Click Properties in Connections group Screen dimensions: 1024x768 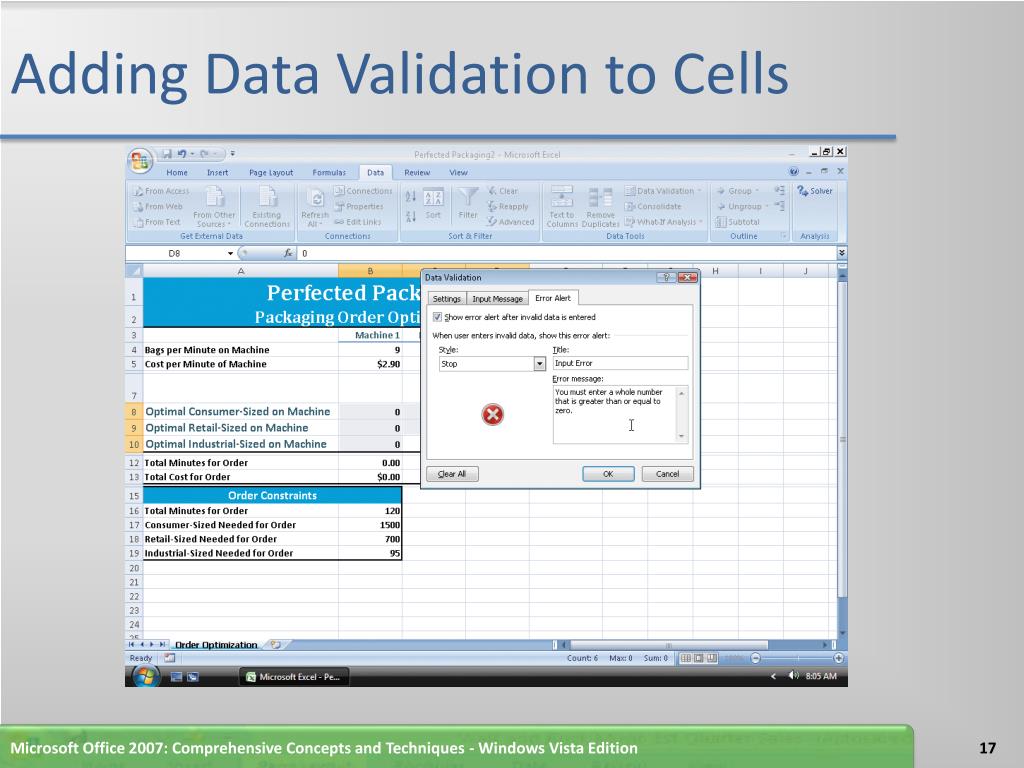[x=359, y=206]
